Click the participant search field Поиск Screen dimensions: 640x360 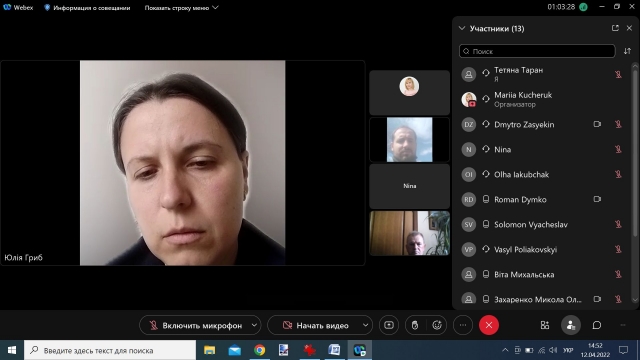click(537, 51)
